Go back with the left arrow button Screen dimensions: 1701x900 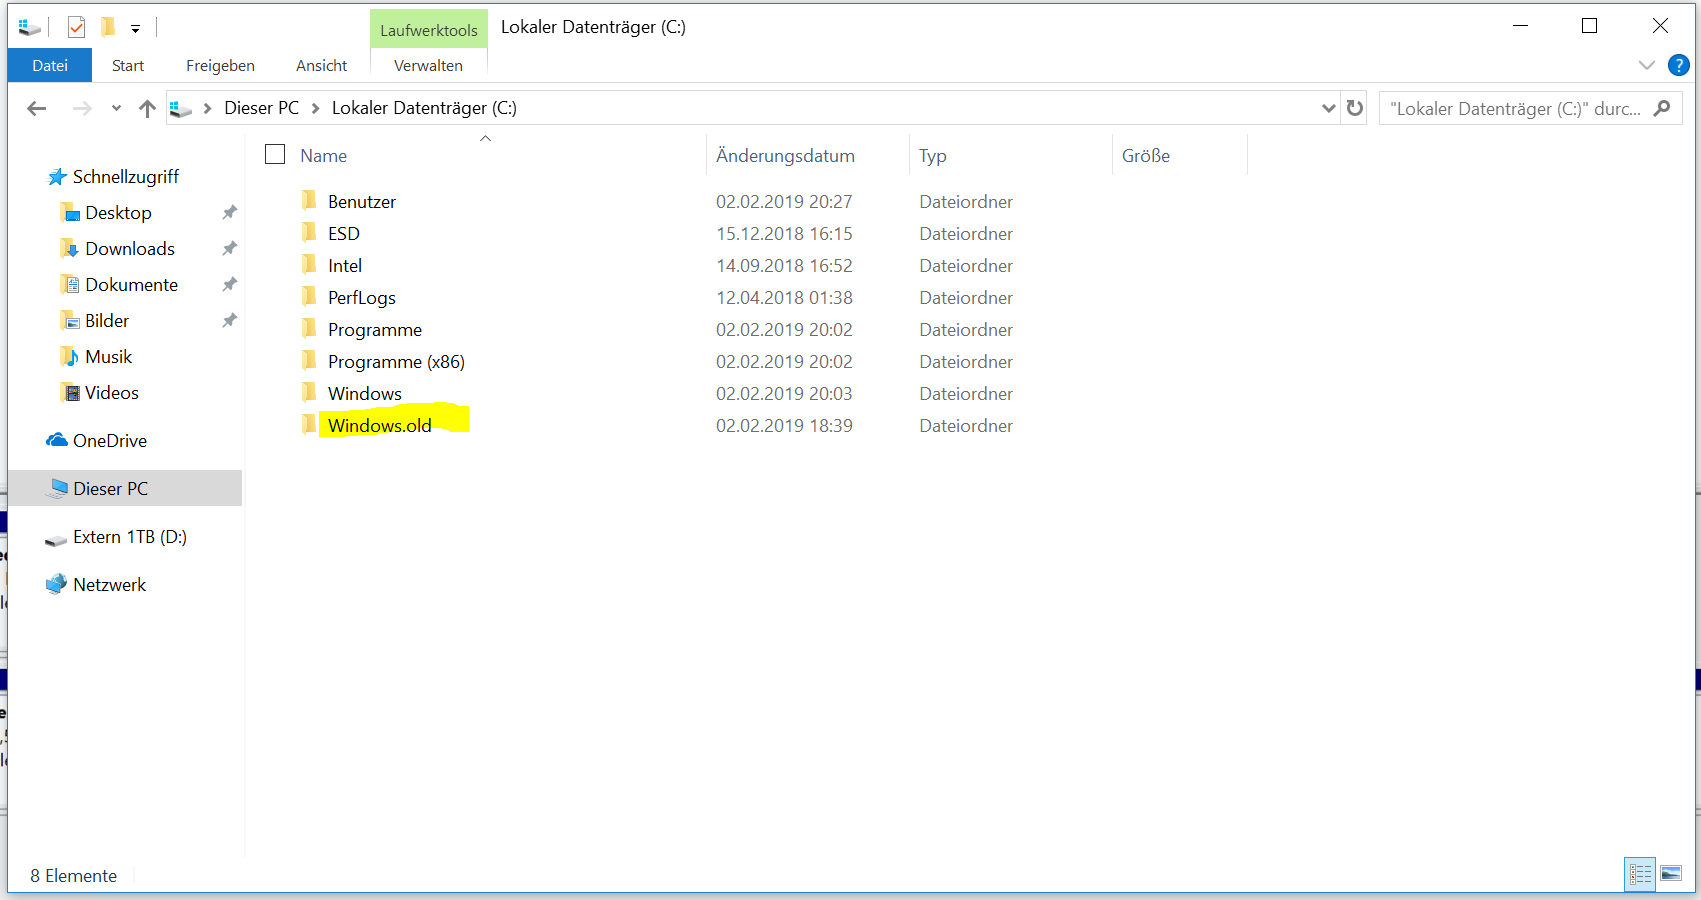pyautogui.click(x=37, y=108)
